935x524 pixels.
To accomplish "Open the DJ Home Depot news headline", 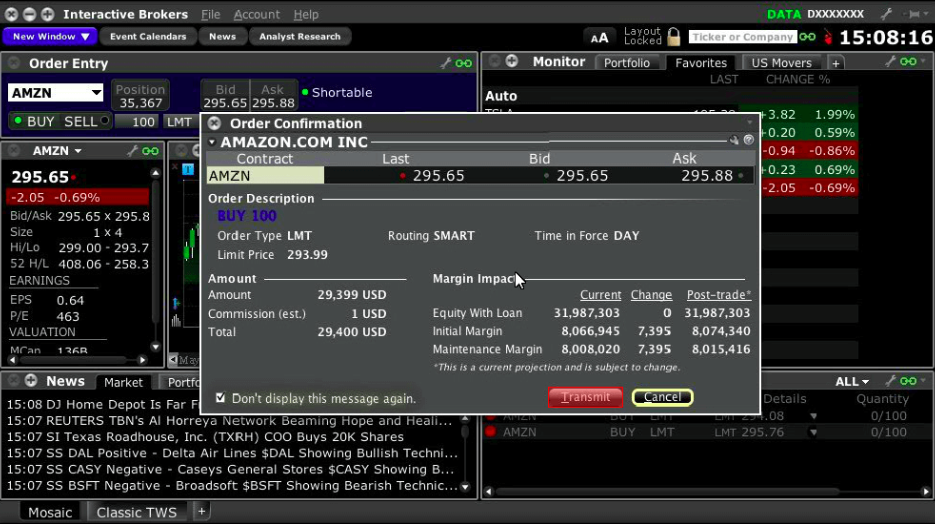I will pyautogui.click(x=102, y=404).
